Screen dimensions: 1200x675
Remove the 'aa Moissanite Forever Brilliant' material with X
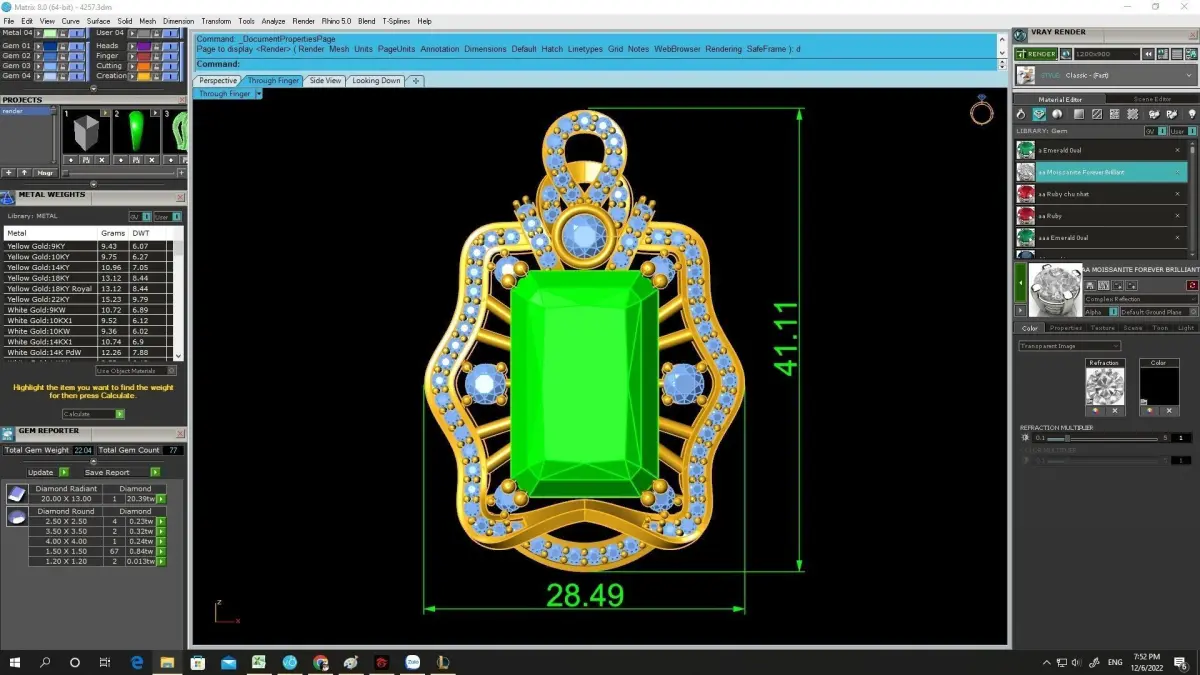[x=1177, y=172]
